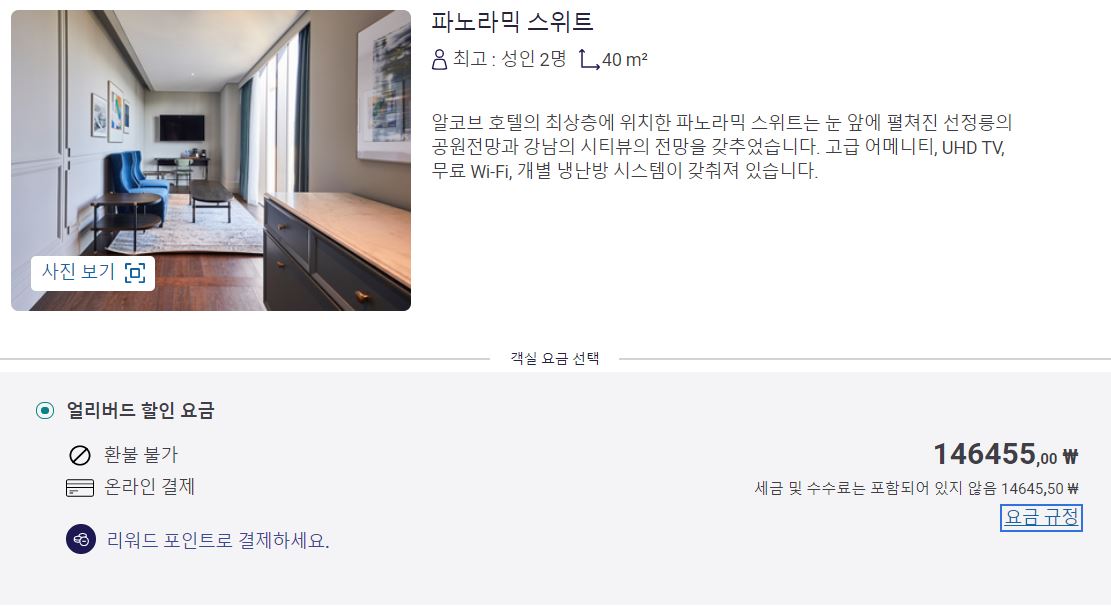The width and height of the screenshot is (1111, 606).
Task: Click the 사진 보기 photo view button
Action: pos(93,273)
